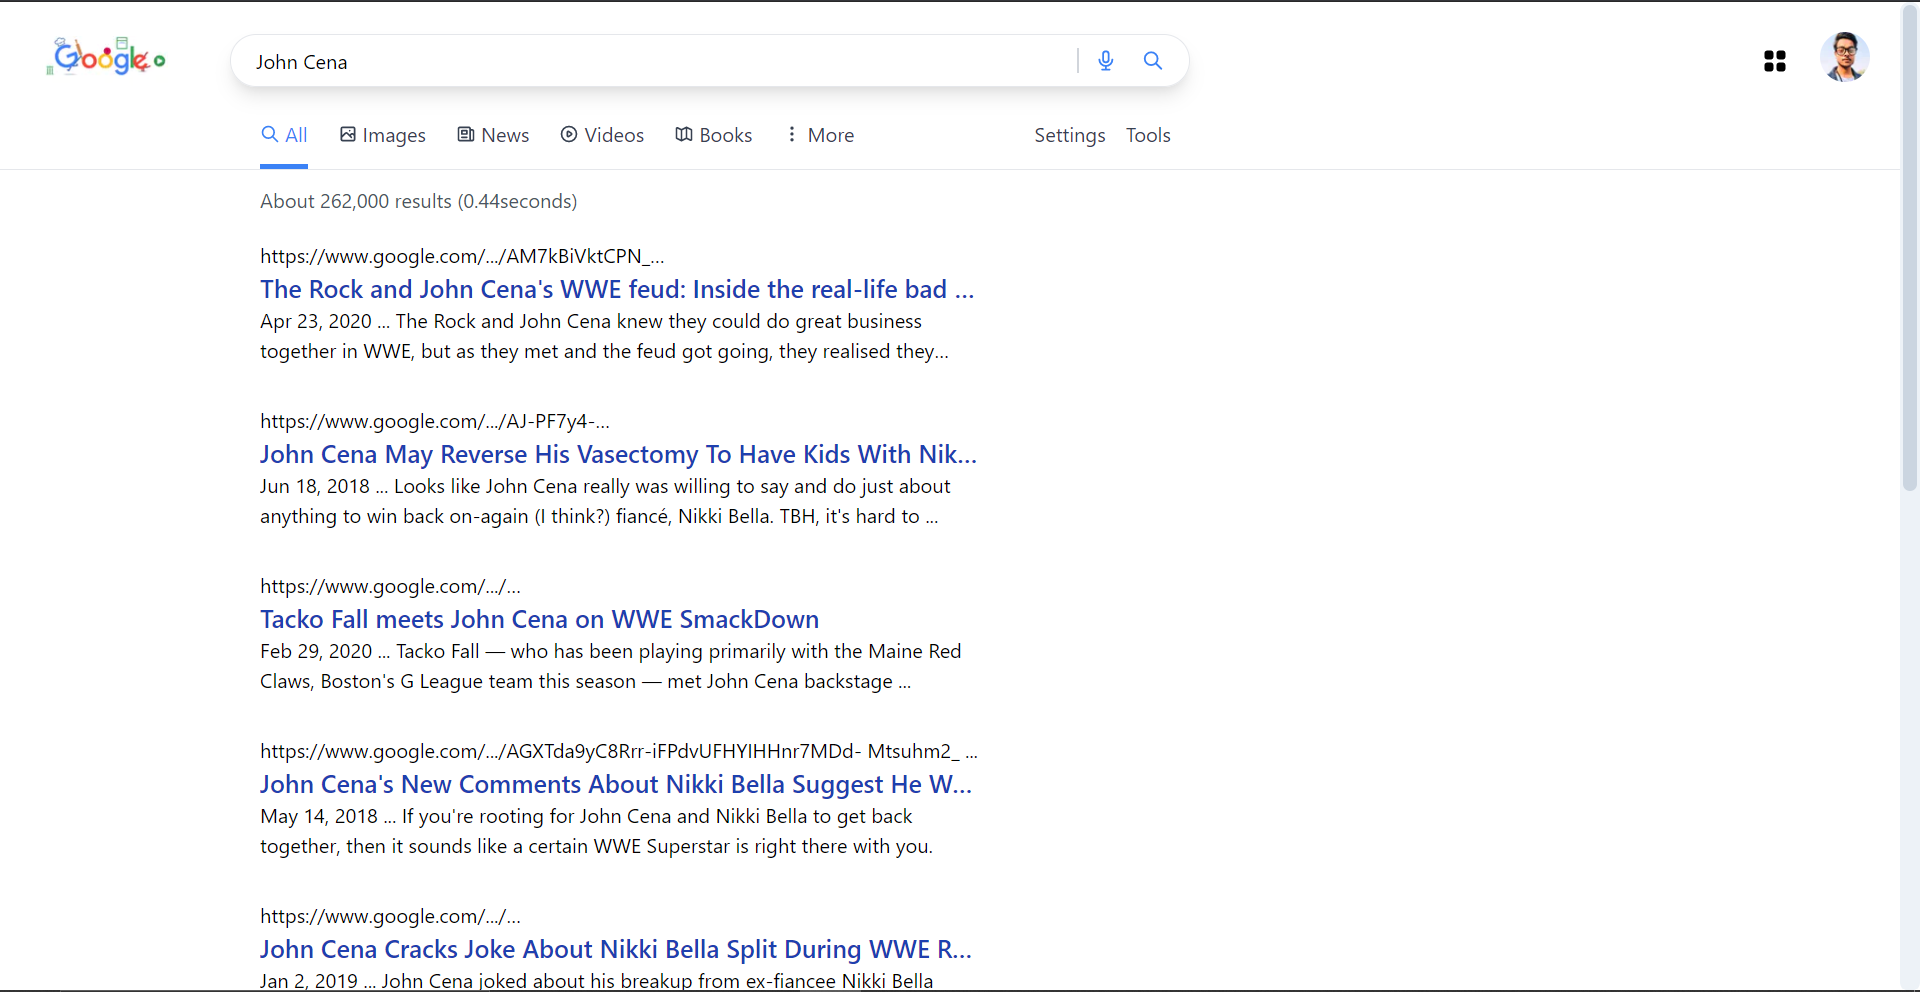
Task: Click the Jun 18, 2018 snippet text
Action: coord(605,501)
